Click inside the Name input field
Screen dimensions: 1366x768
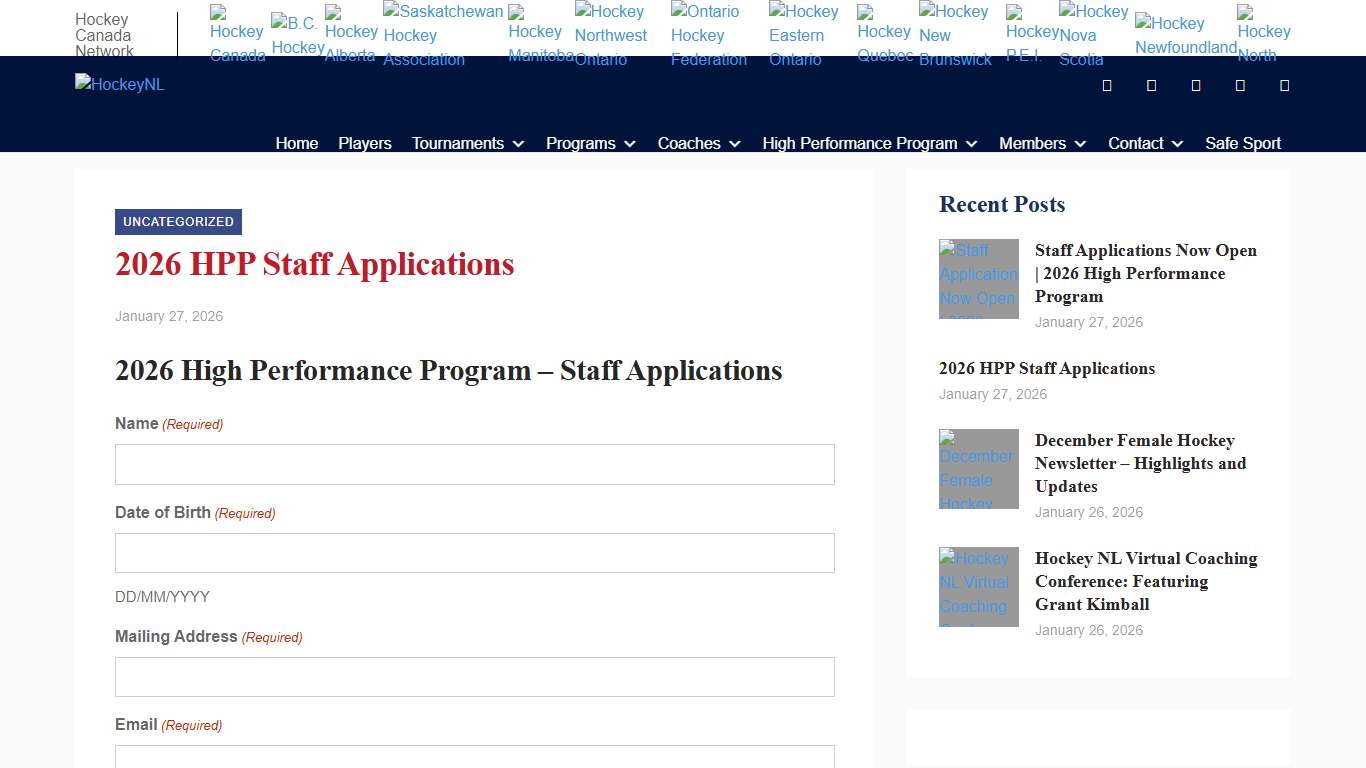(474, 464)
